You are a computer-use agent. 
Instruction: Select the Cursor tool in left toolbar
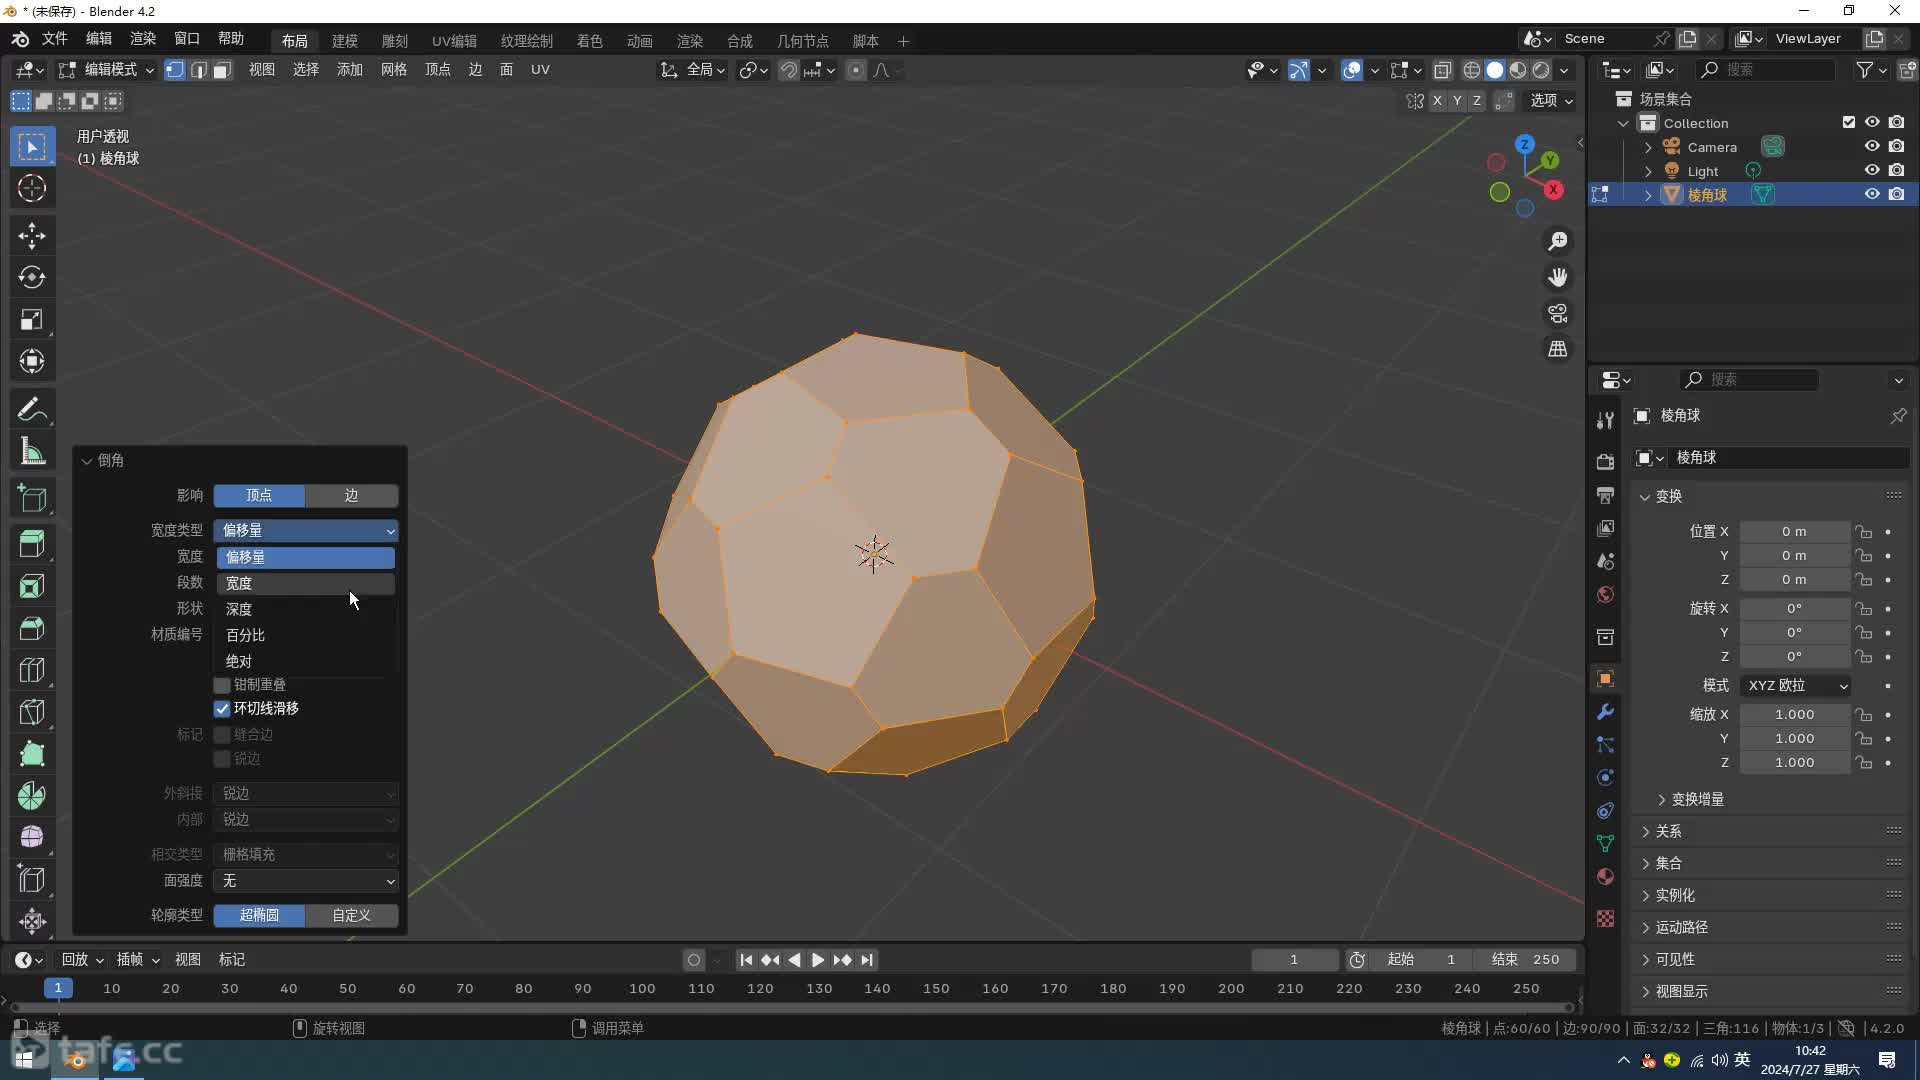pos(32,188)
